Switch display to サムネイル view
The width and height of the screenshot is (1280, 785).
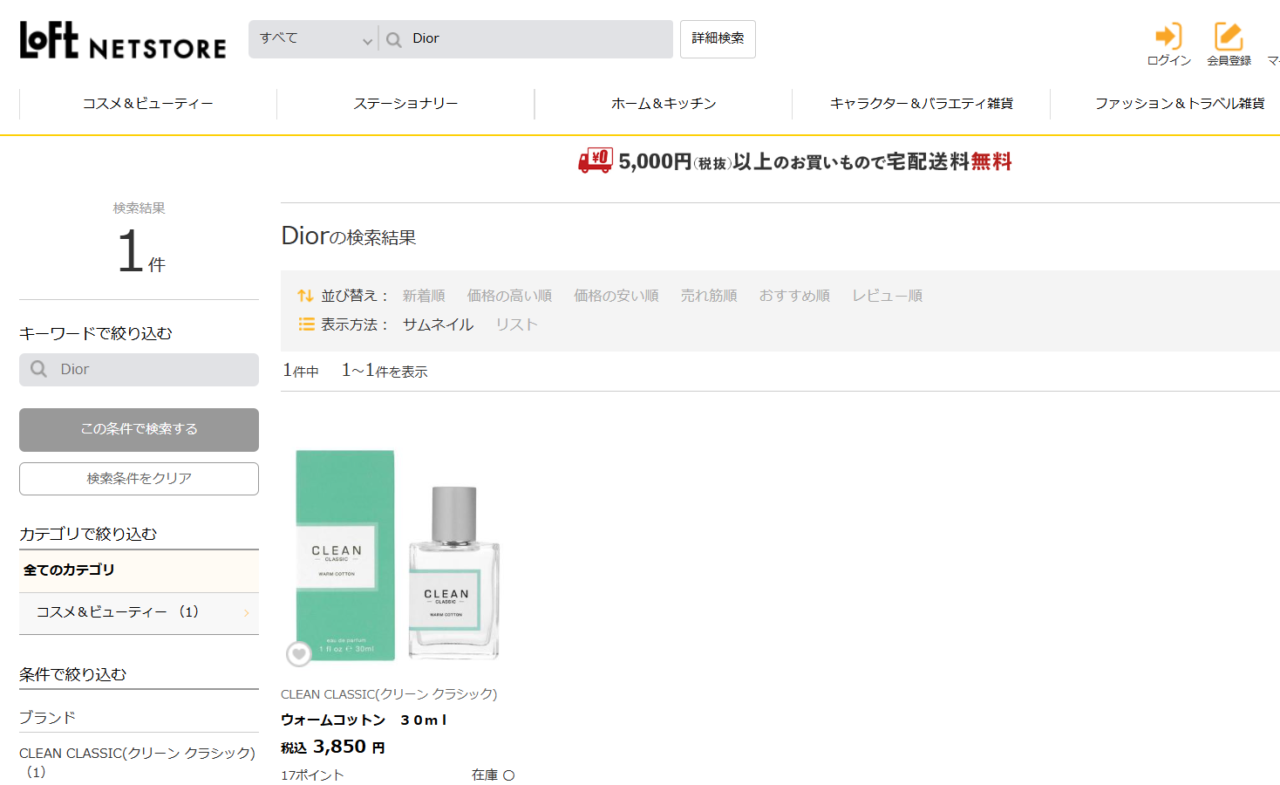[x=438, y=325]
